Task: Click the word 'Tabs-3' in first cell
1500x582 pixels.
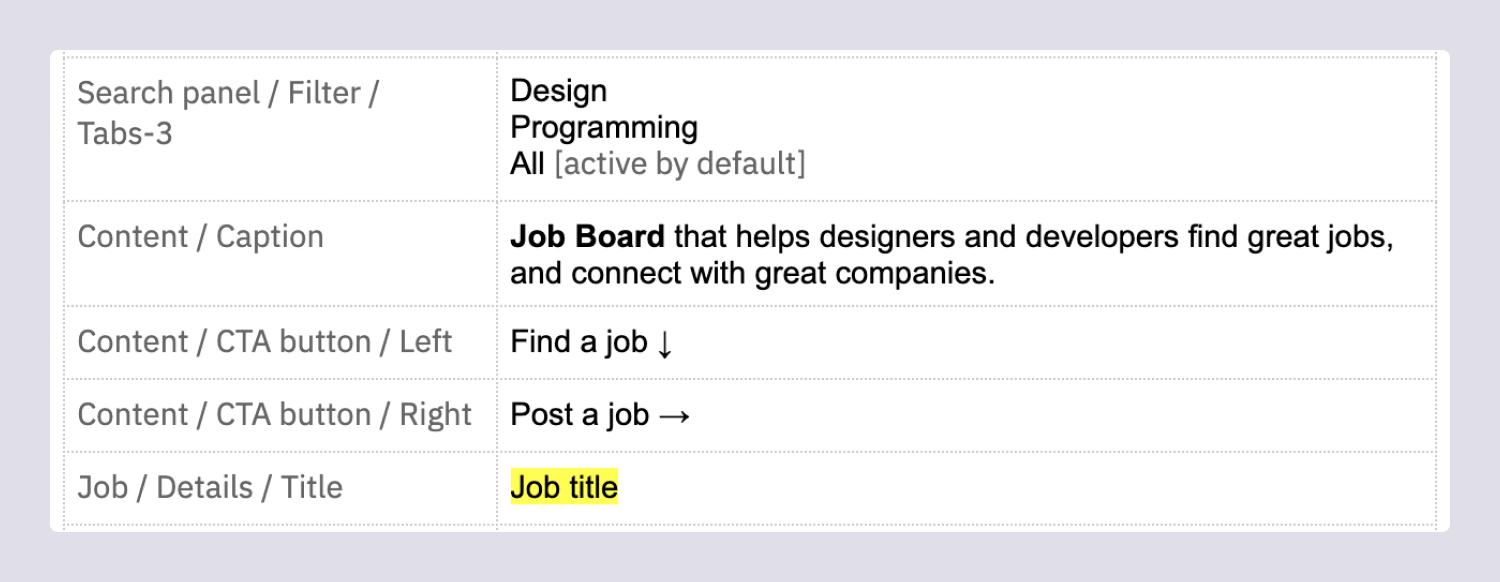Action: pos(125,133)
